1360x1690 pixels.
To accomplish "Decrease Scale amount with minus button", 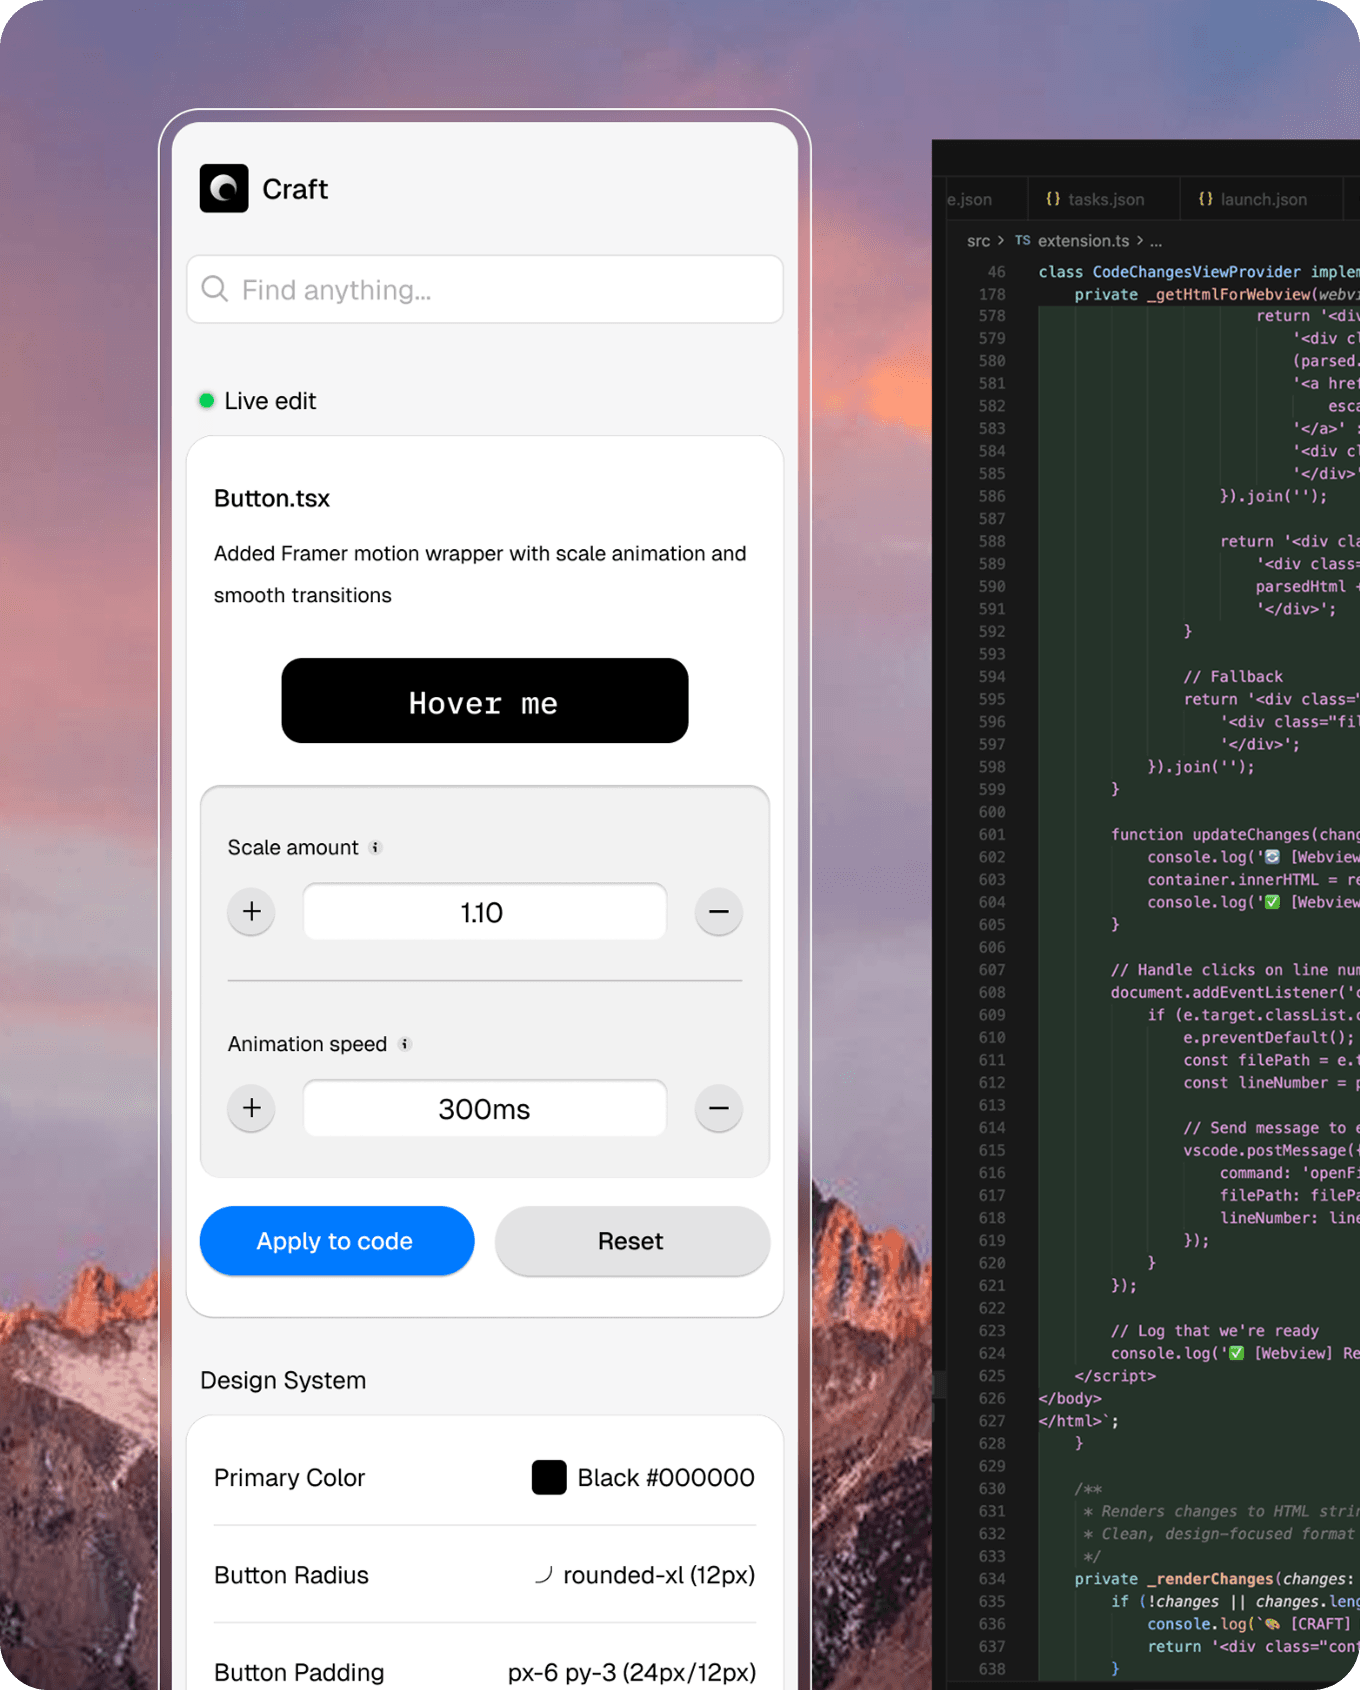I will point(718,912).
